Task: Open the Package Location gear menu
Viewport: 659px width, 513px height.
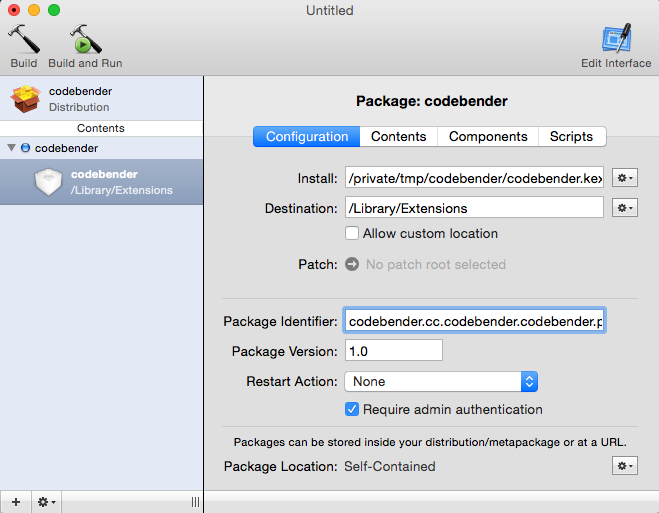Action: tap(625, 466)
